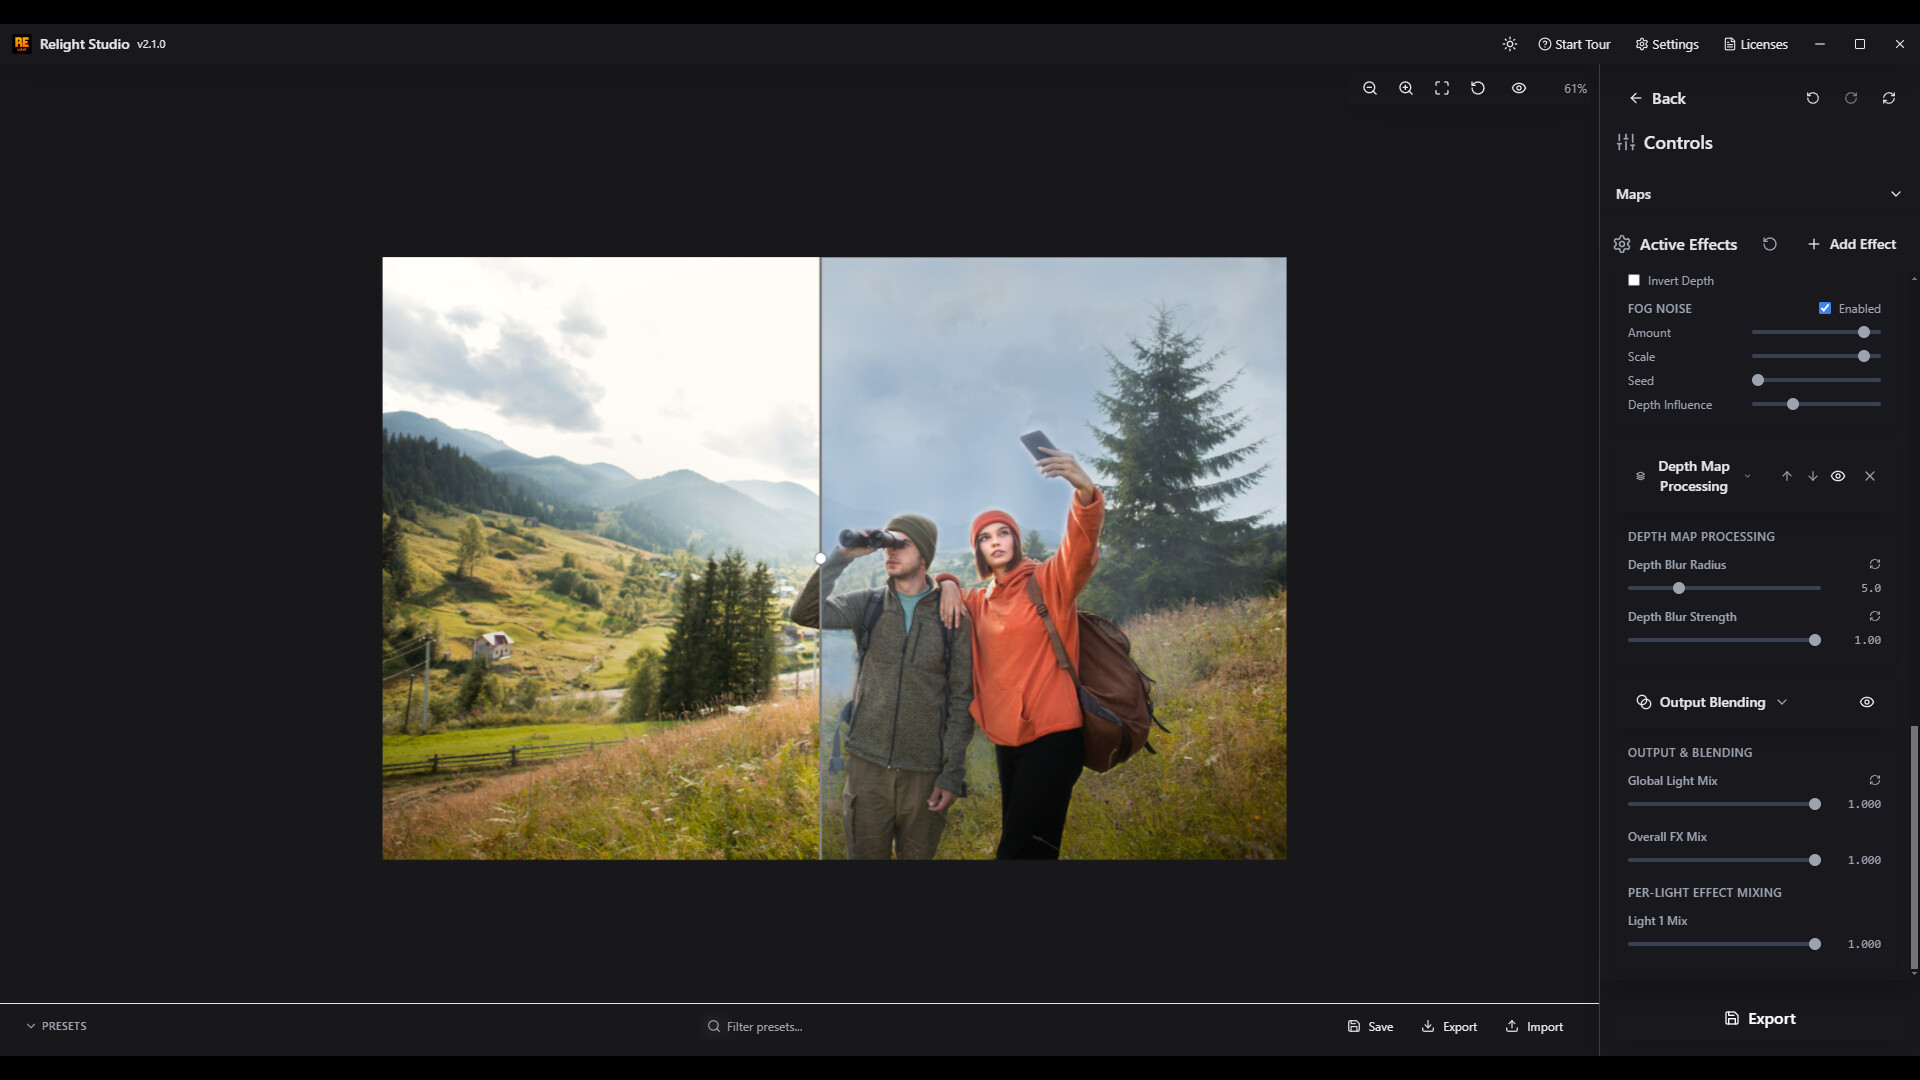Uncheck Fog Noise Enabled checkbox
The height and width of the screenshot is (1080, 1920).
pos(1825,308)
